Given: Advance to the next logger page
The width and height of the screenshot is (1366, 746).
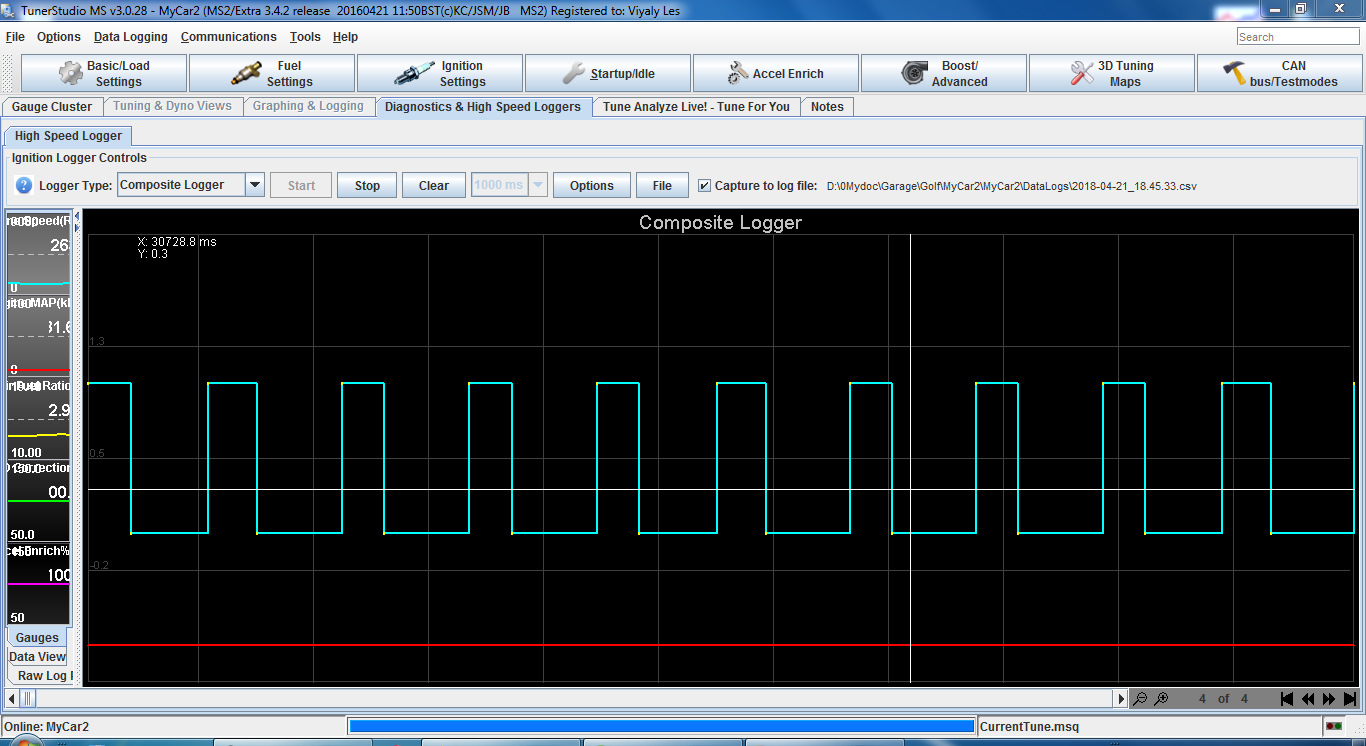Looking at the screenshot, I should (1329, 699).
